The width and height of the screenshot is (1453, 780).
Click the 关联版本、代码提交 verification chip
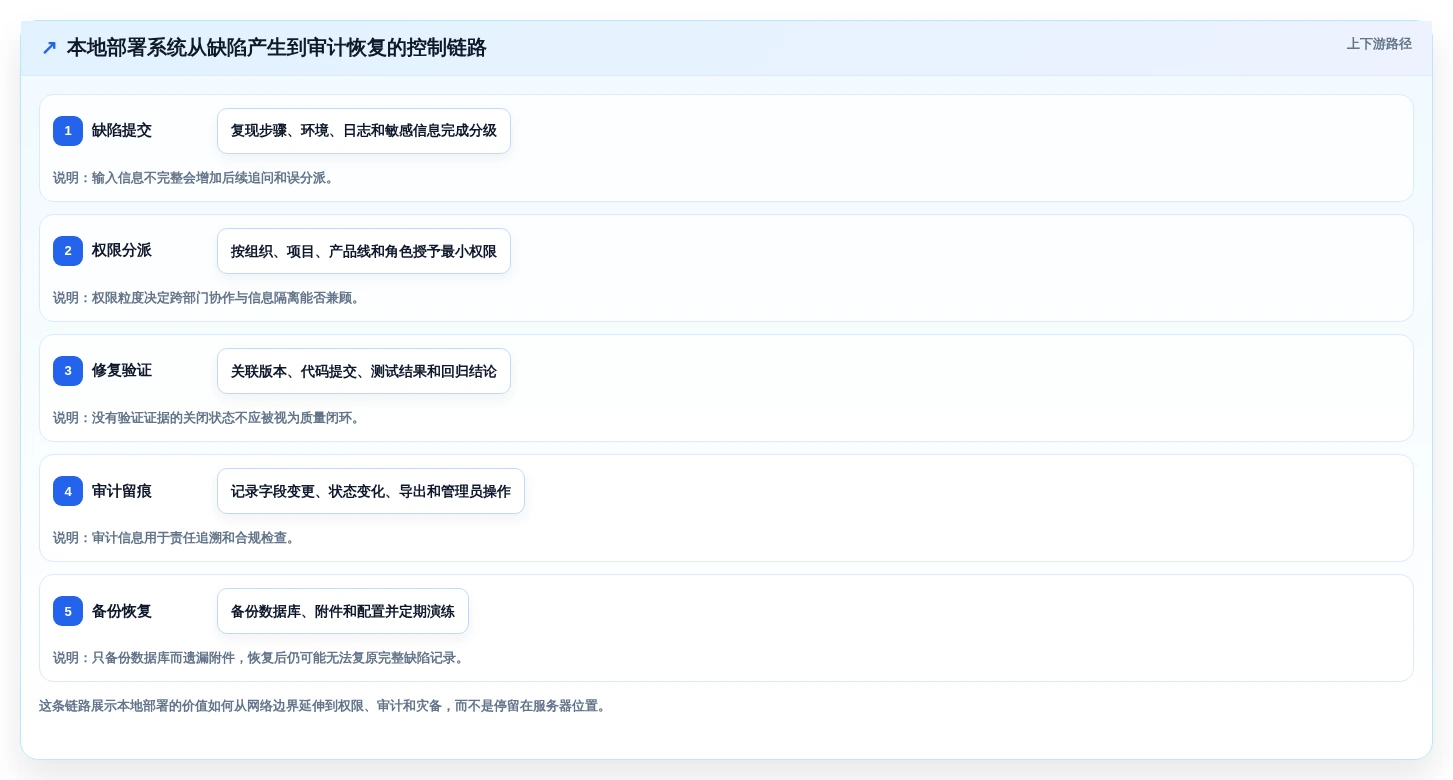pyautogui.click(x=364, y=371)
